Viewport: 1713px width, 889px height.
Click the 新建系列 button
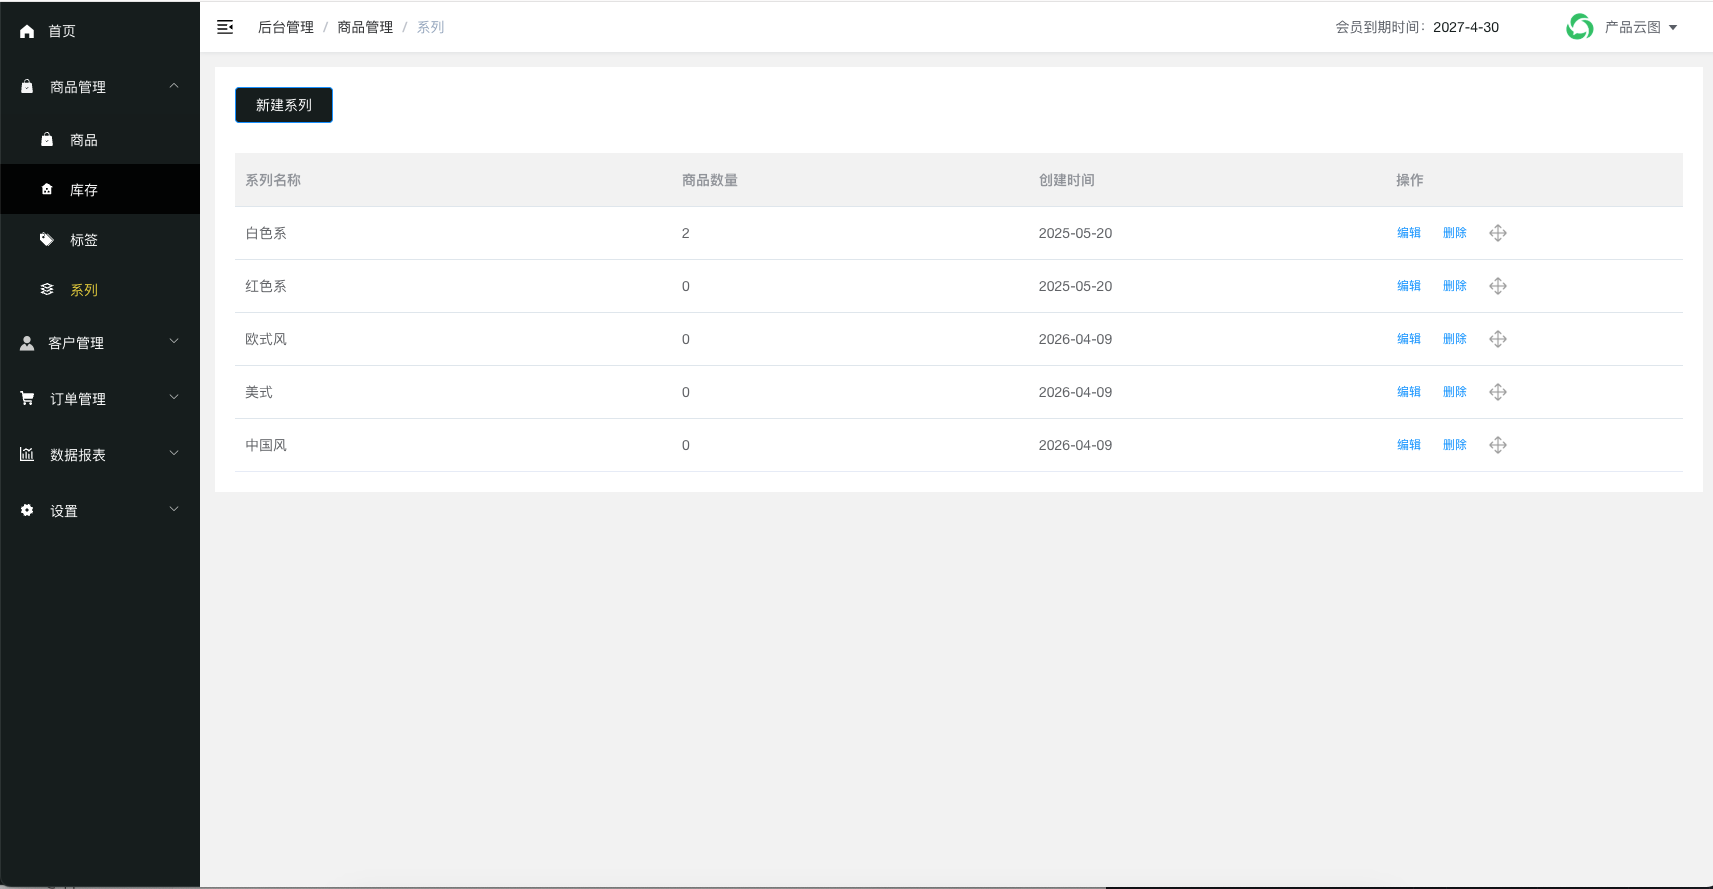click(284, 105)
